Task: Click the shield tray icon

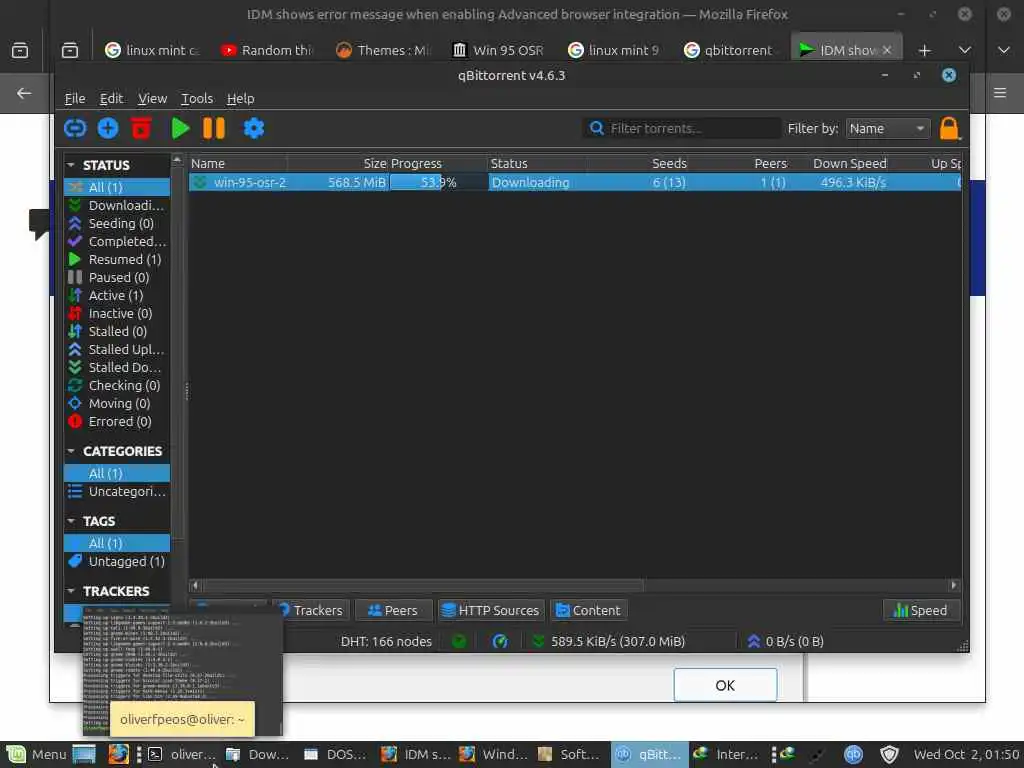Action: point(889,754)
